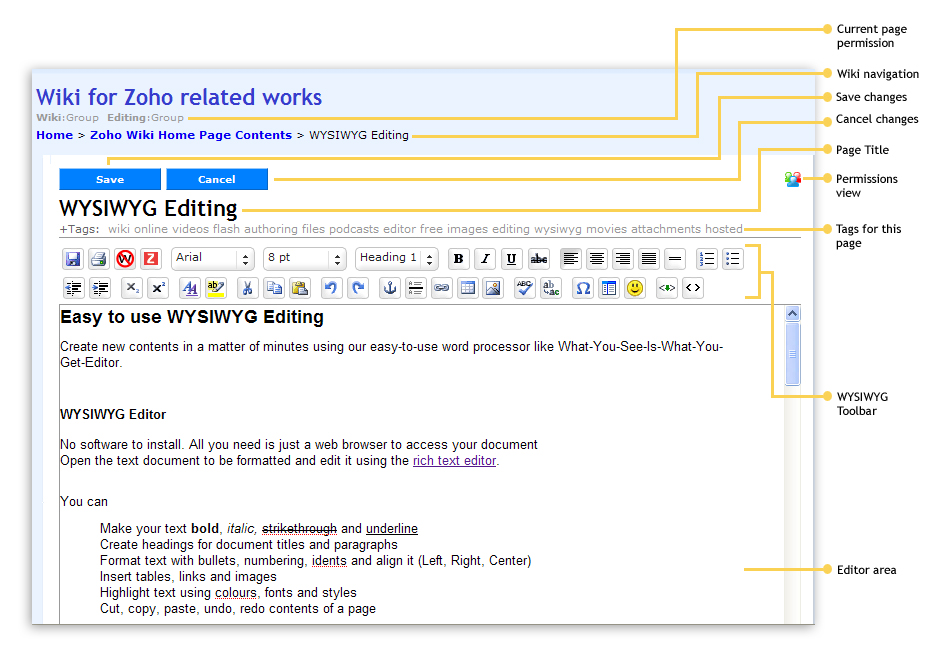Screen dimensions: 950x656
Task: Click the WYSIWYG Editor subheading in editor
Action: 113,414
